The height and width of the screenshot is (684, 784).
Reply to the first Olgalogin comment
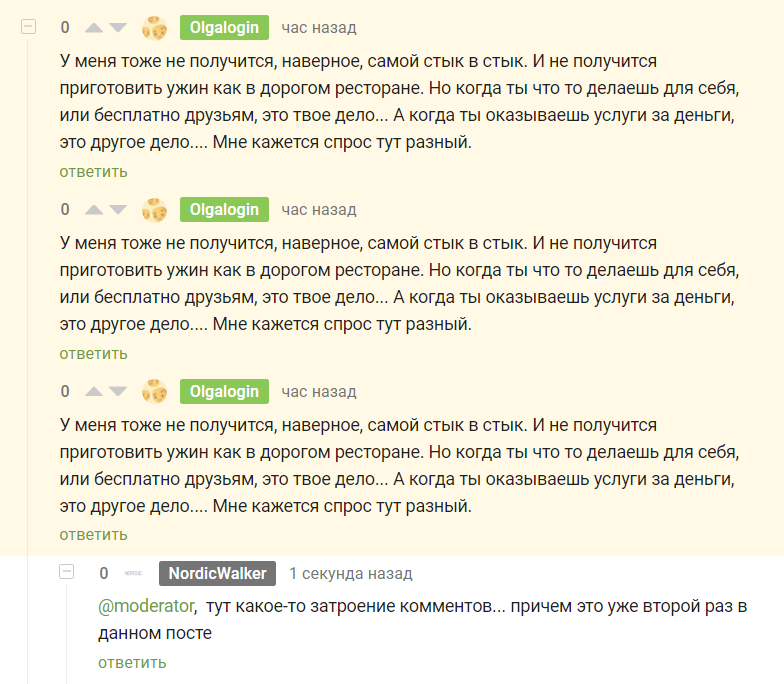(93, 171)
